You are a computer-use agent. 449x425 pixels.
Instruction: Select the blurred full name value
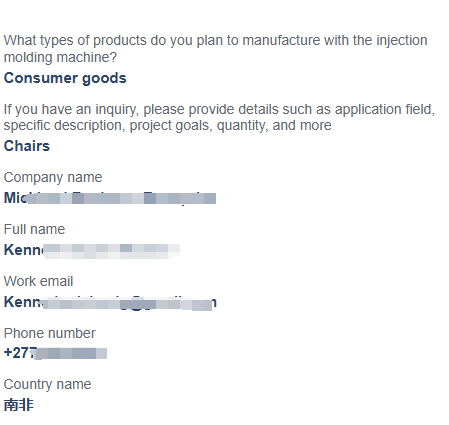92,250
